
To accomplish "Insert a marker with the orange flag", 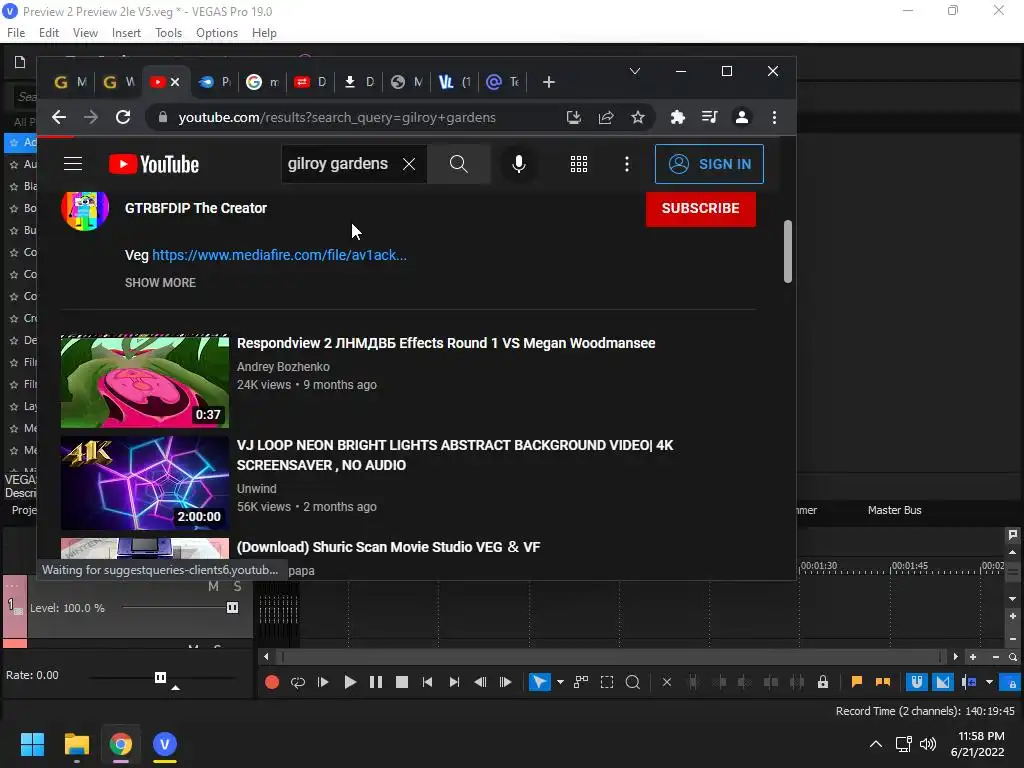I will coord(857,682).
